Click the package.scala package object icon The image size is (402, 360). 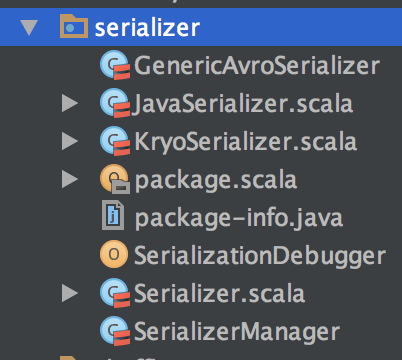pos(115,179)
